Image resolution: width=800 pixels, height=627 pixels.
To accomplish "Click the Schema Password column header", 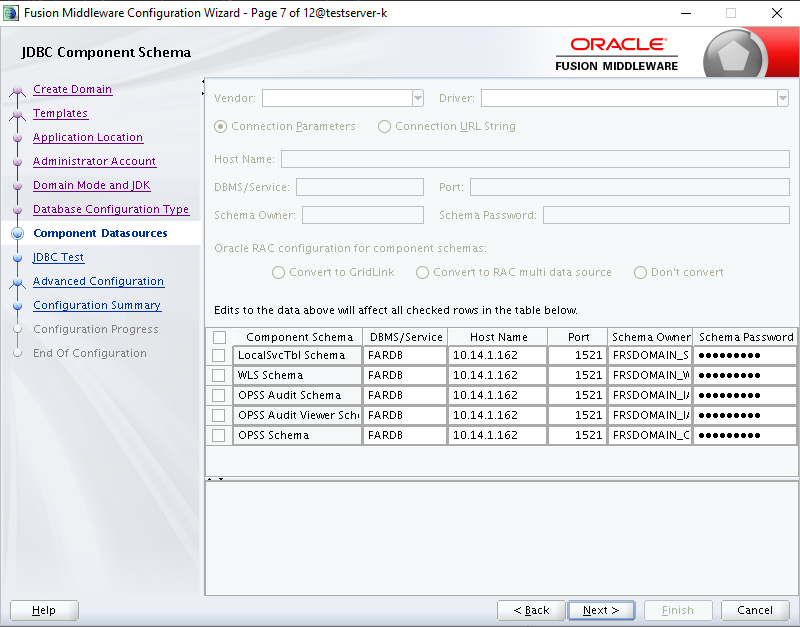I will (x=745, y=337).
